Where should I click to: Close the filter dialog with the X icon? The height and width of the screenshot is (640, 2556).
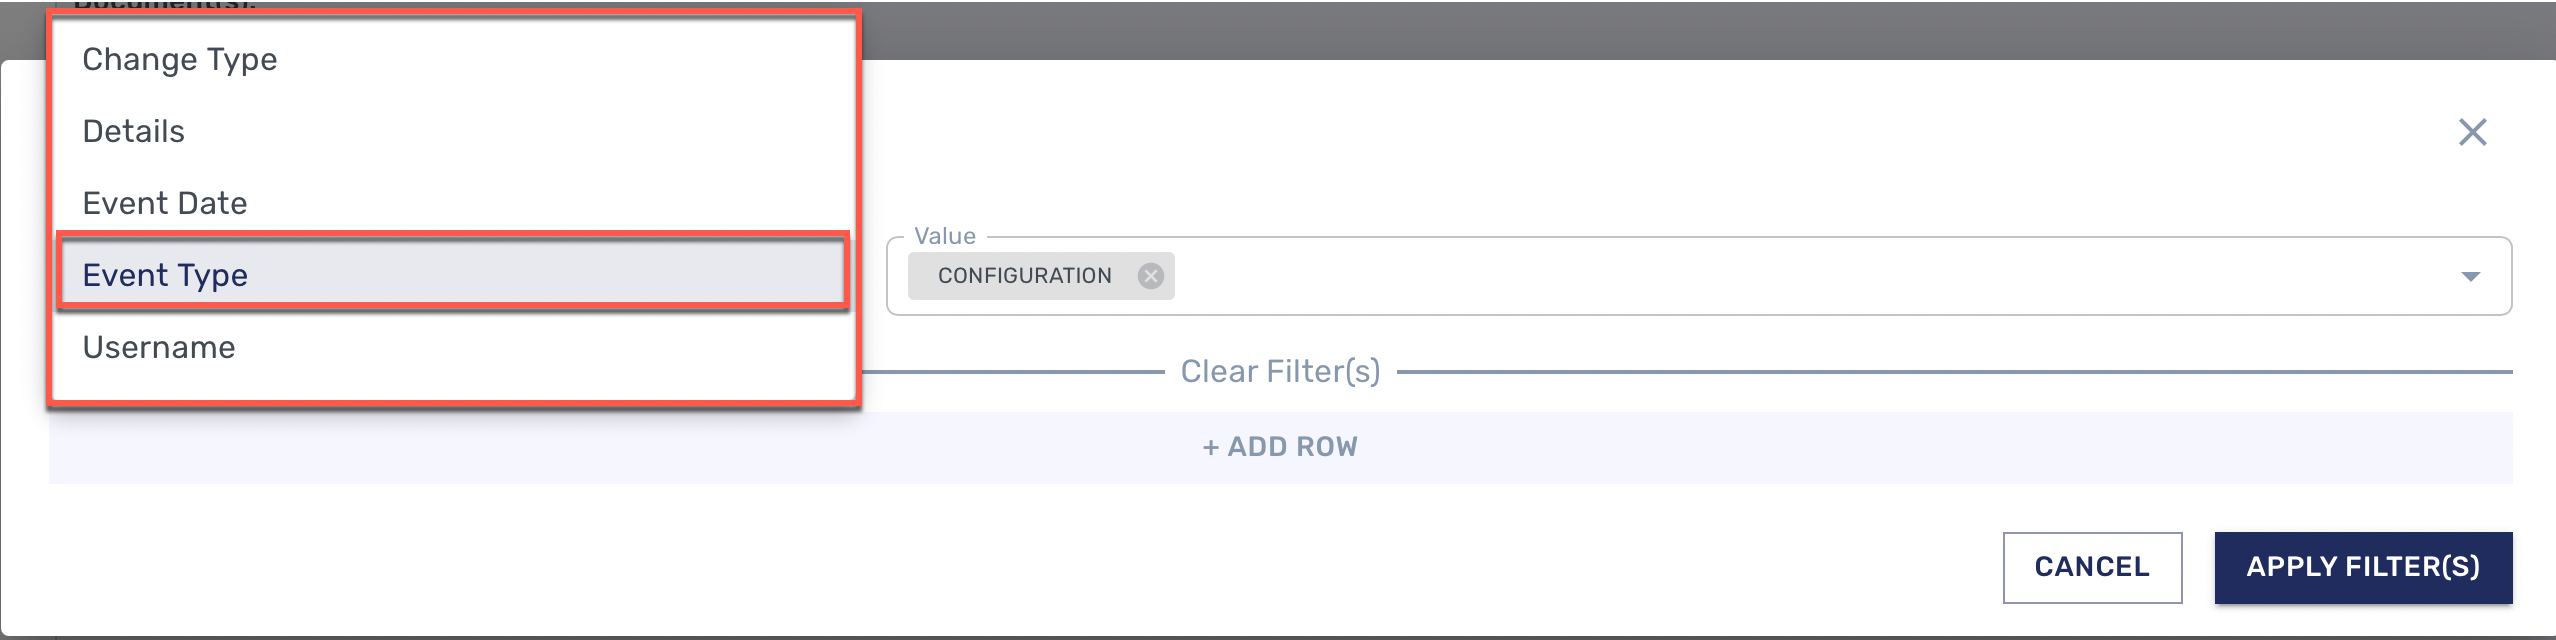point(2473,131)
